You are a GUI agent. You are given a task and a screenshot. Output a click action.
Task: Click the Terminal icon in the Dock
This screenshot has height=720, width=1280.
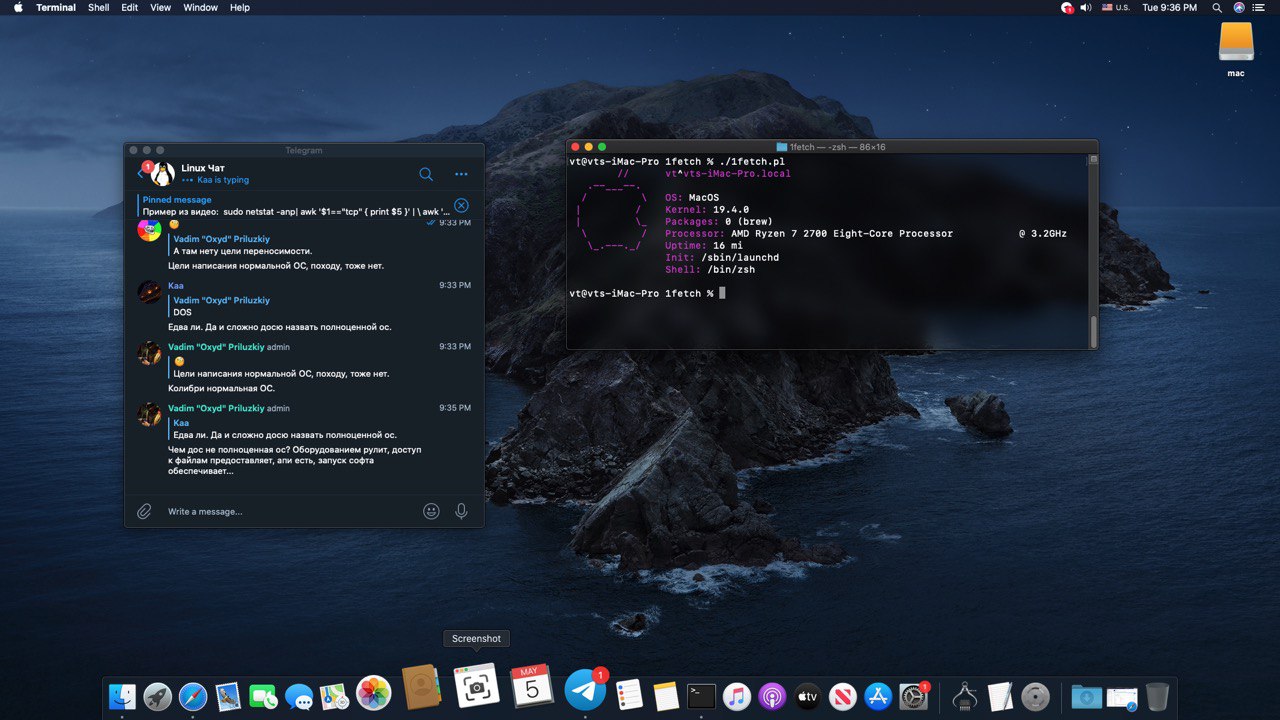701,696
